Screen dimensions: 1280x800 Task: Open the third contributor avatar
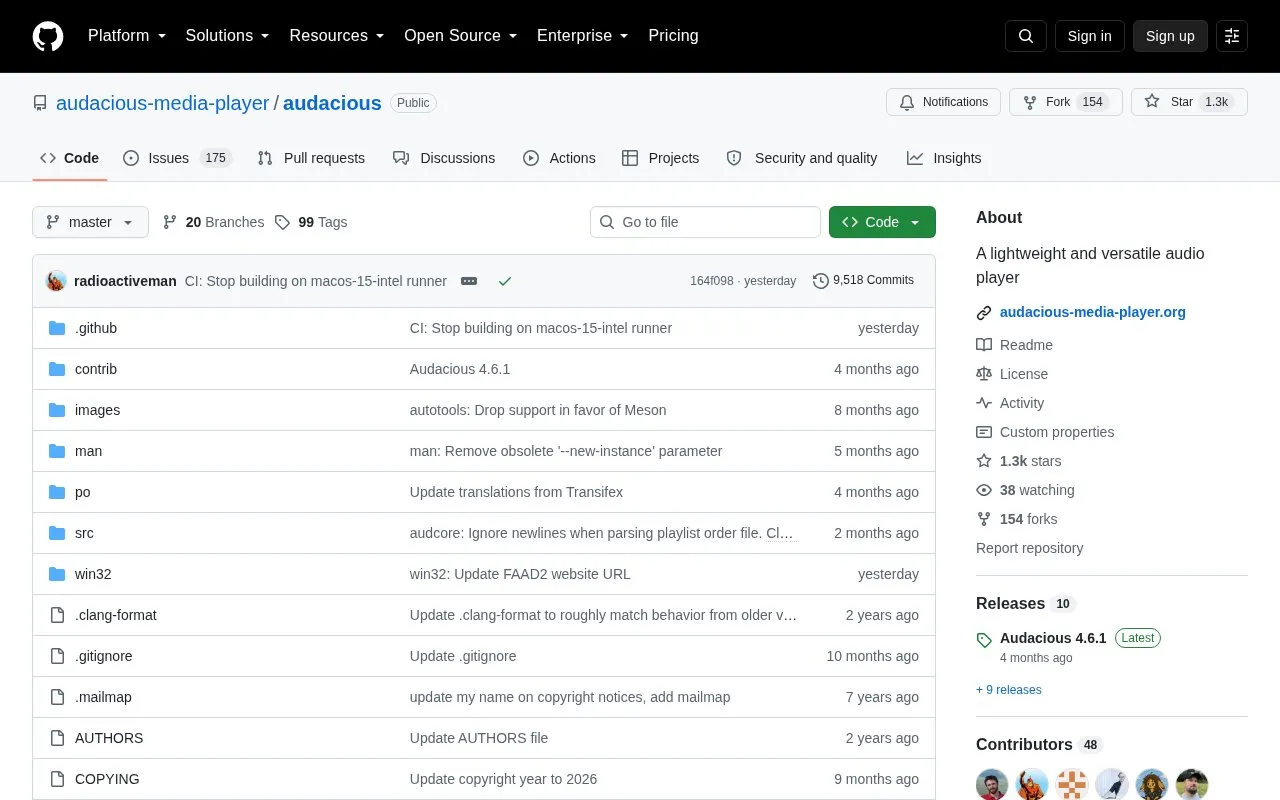(1072, 784)
